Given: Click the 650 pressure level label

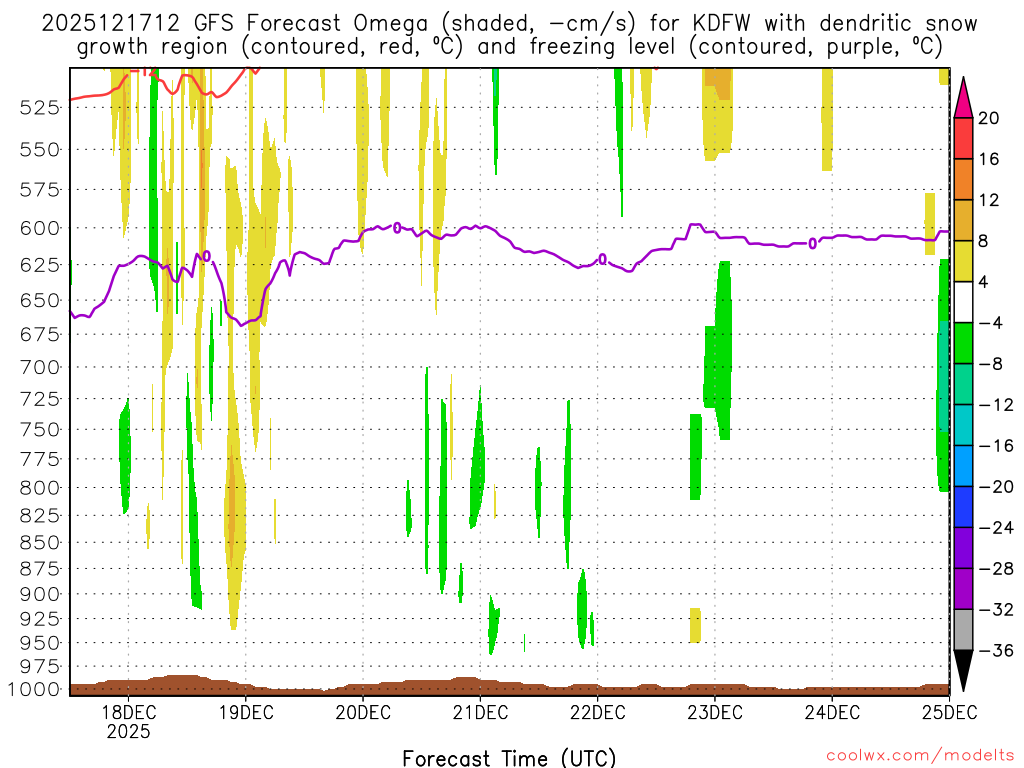Looking at the screenshot, I should (40, 300).
